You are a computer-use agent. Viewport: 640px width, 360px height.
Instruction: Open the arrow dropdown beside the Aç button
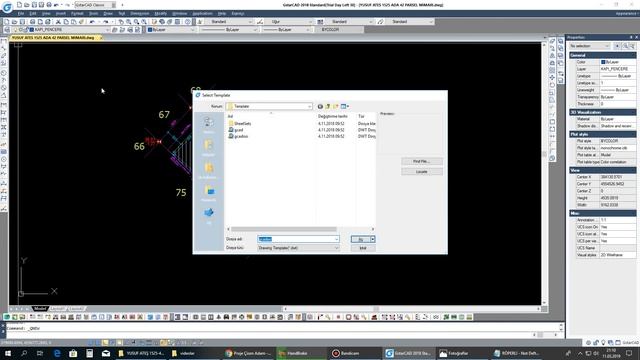tap(373, 239)
